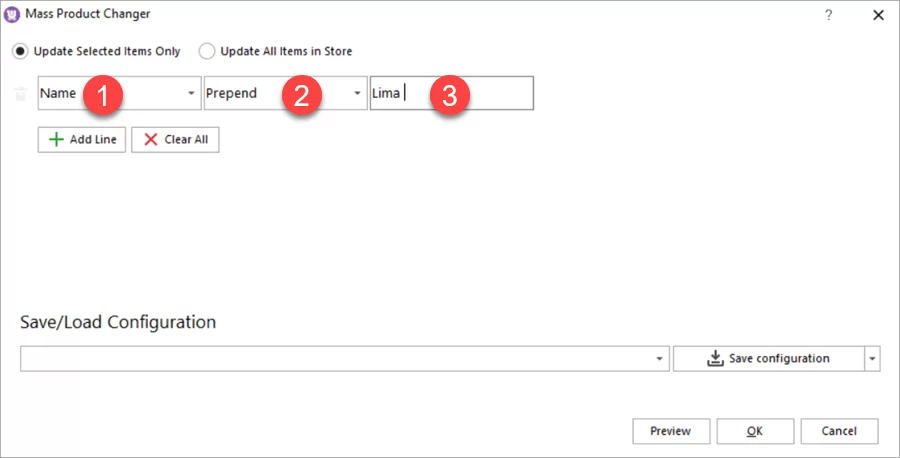This screenshot has width=900, height=458.
Task: Select Update Selected Items Only option
Action: point(19,51)
